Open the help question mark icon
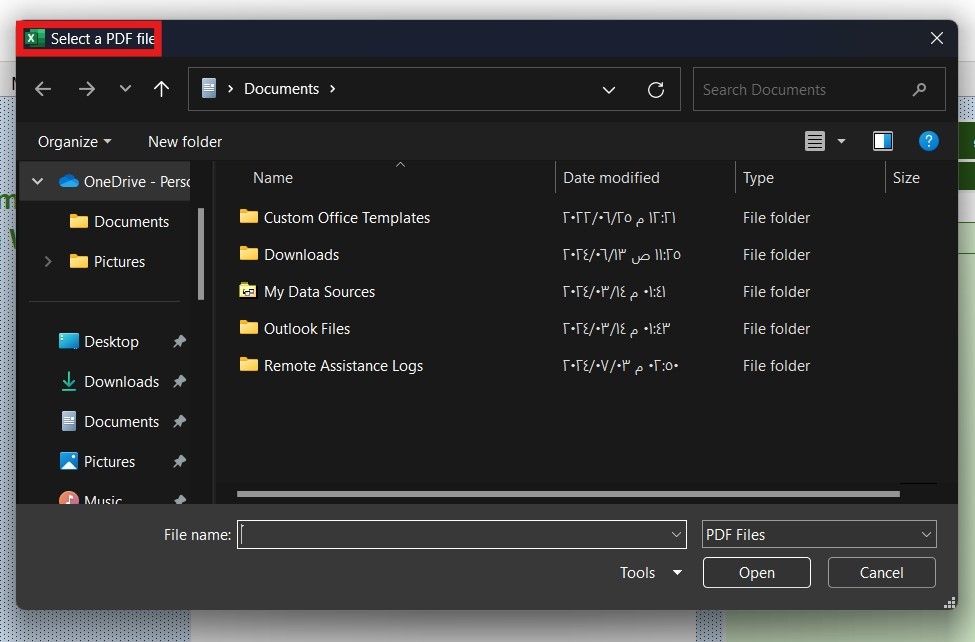The height and width of the screenshot is (642, 975). pyautogui.click(x=928, y=141)
